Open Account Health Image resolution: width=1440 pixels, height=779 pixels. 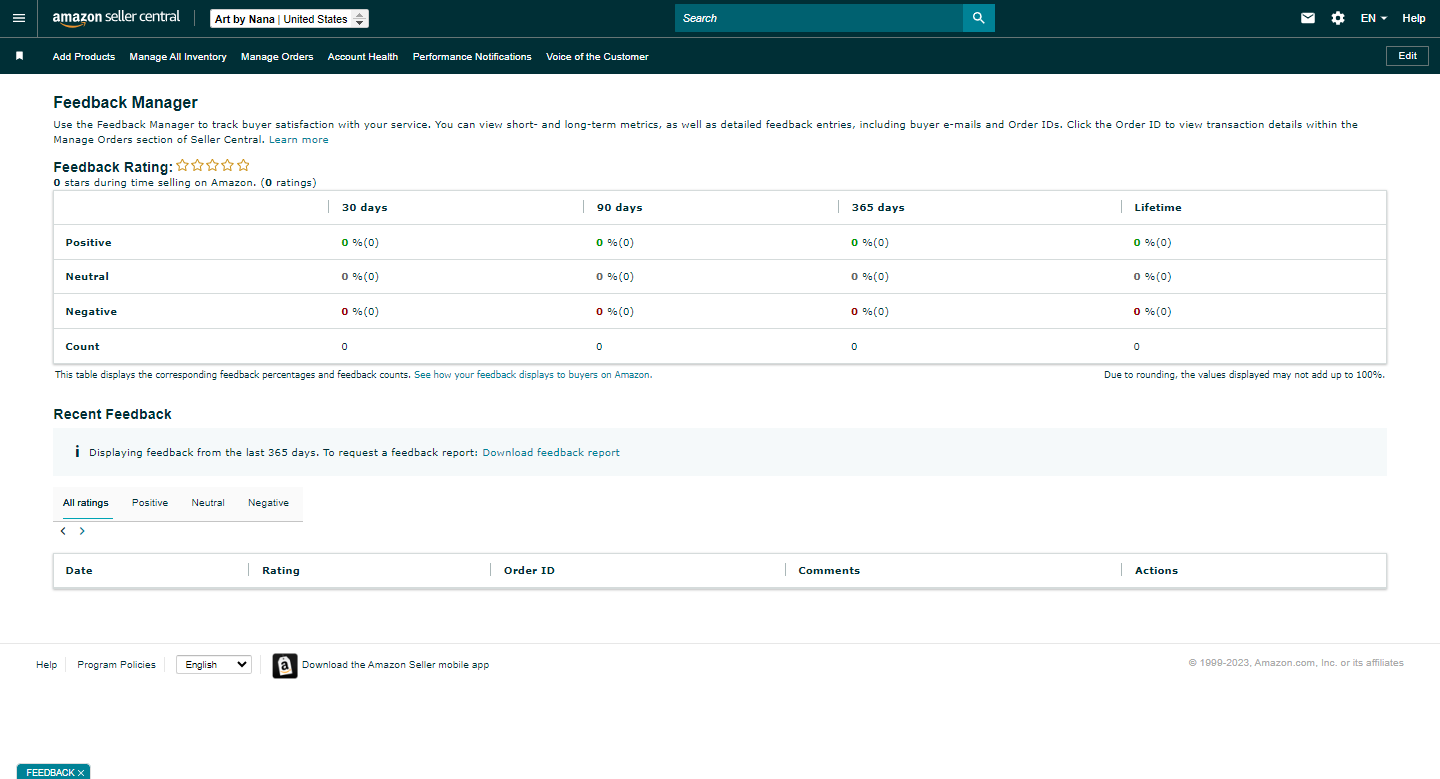(x=363, y=57)
